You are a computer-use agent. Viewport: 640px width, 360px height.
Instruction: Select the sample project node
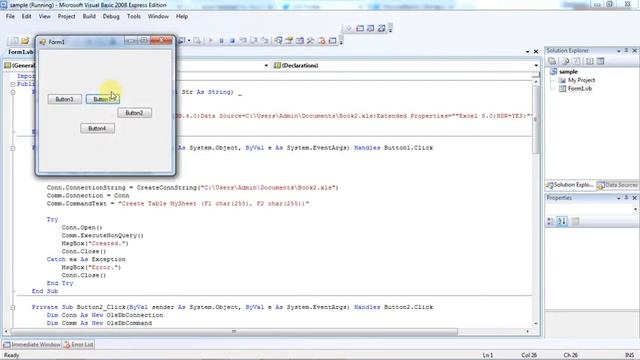coord(568,72)
